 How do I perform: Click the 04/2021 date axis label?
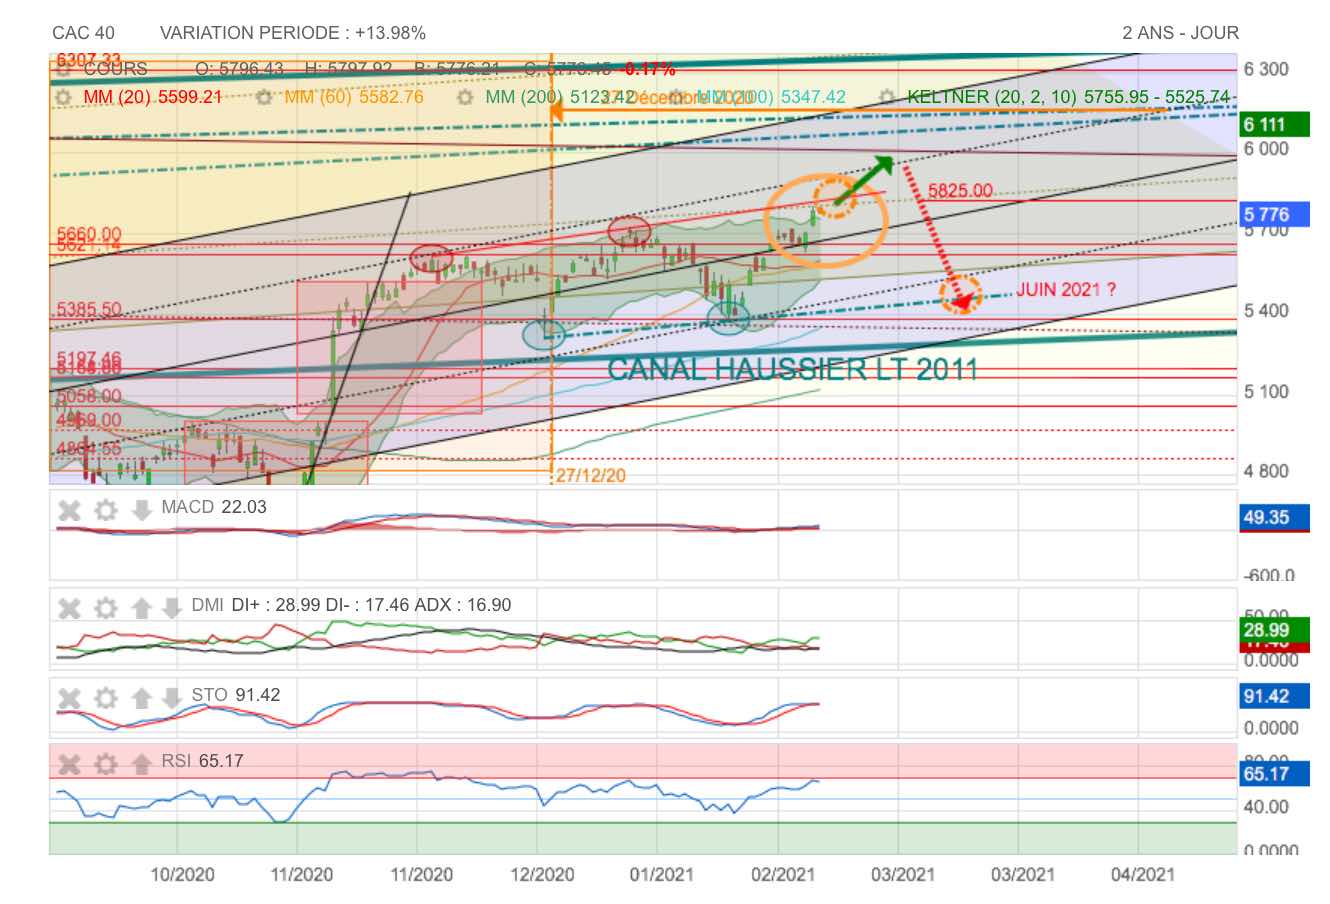pyautogui.click(x=1142, y=875)
